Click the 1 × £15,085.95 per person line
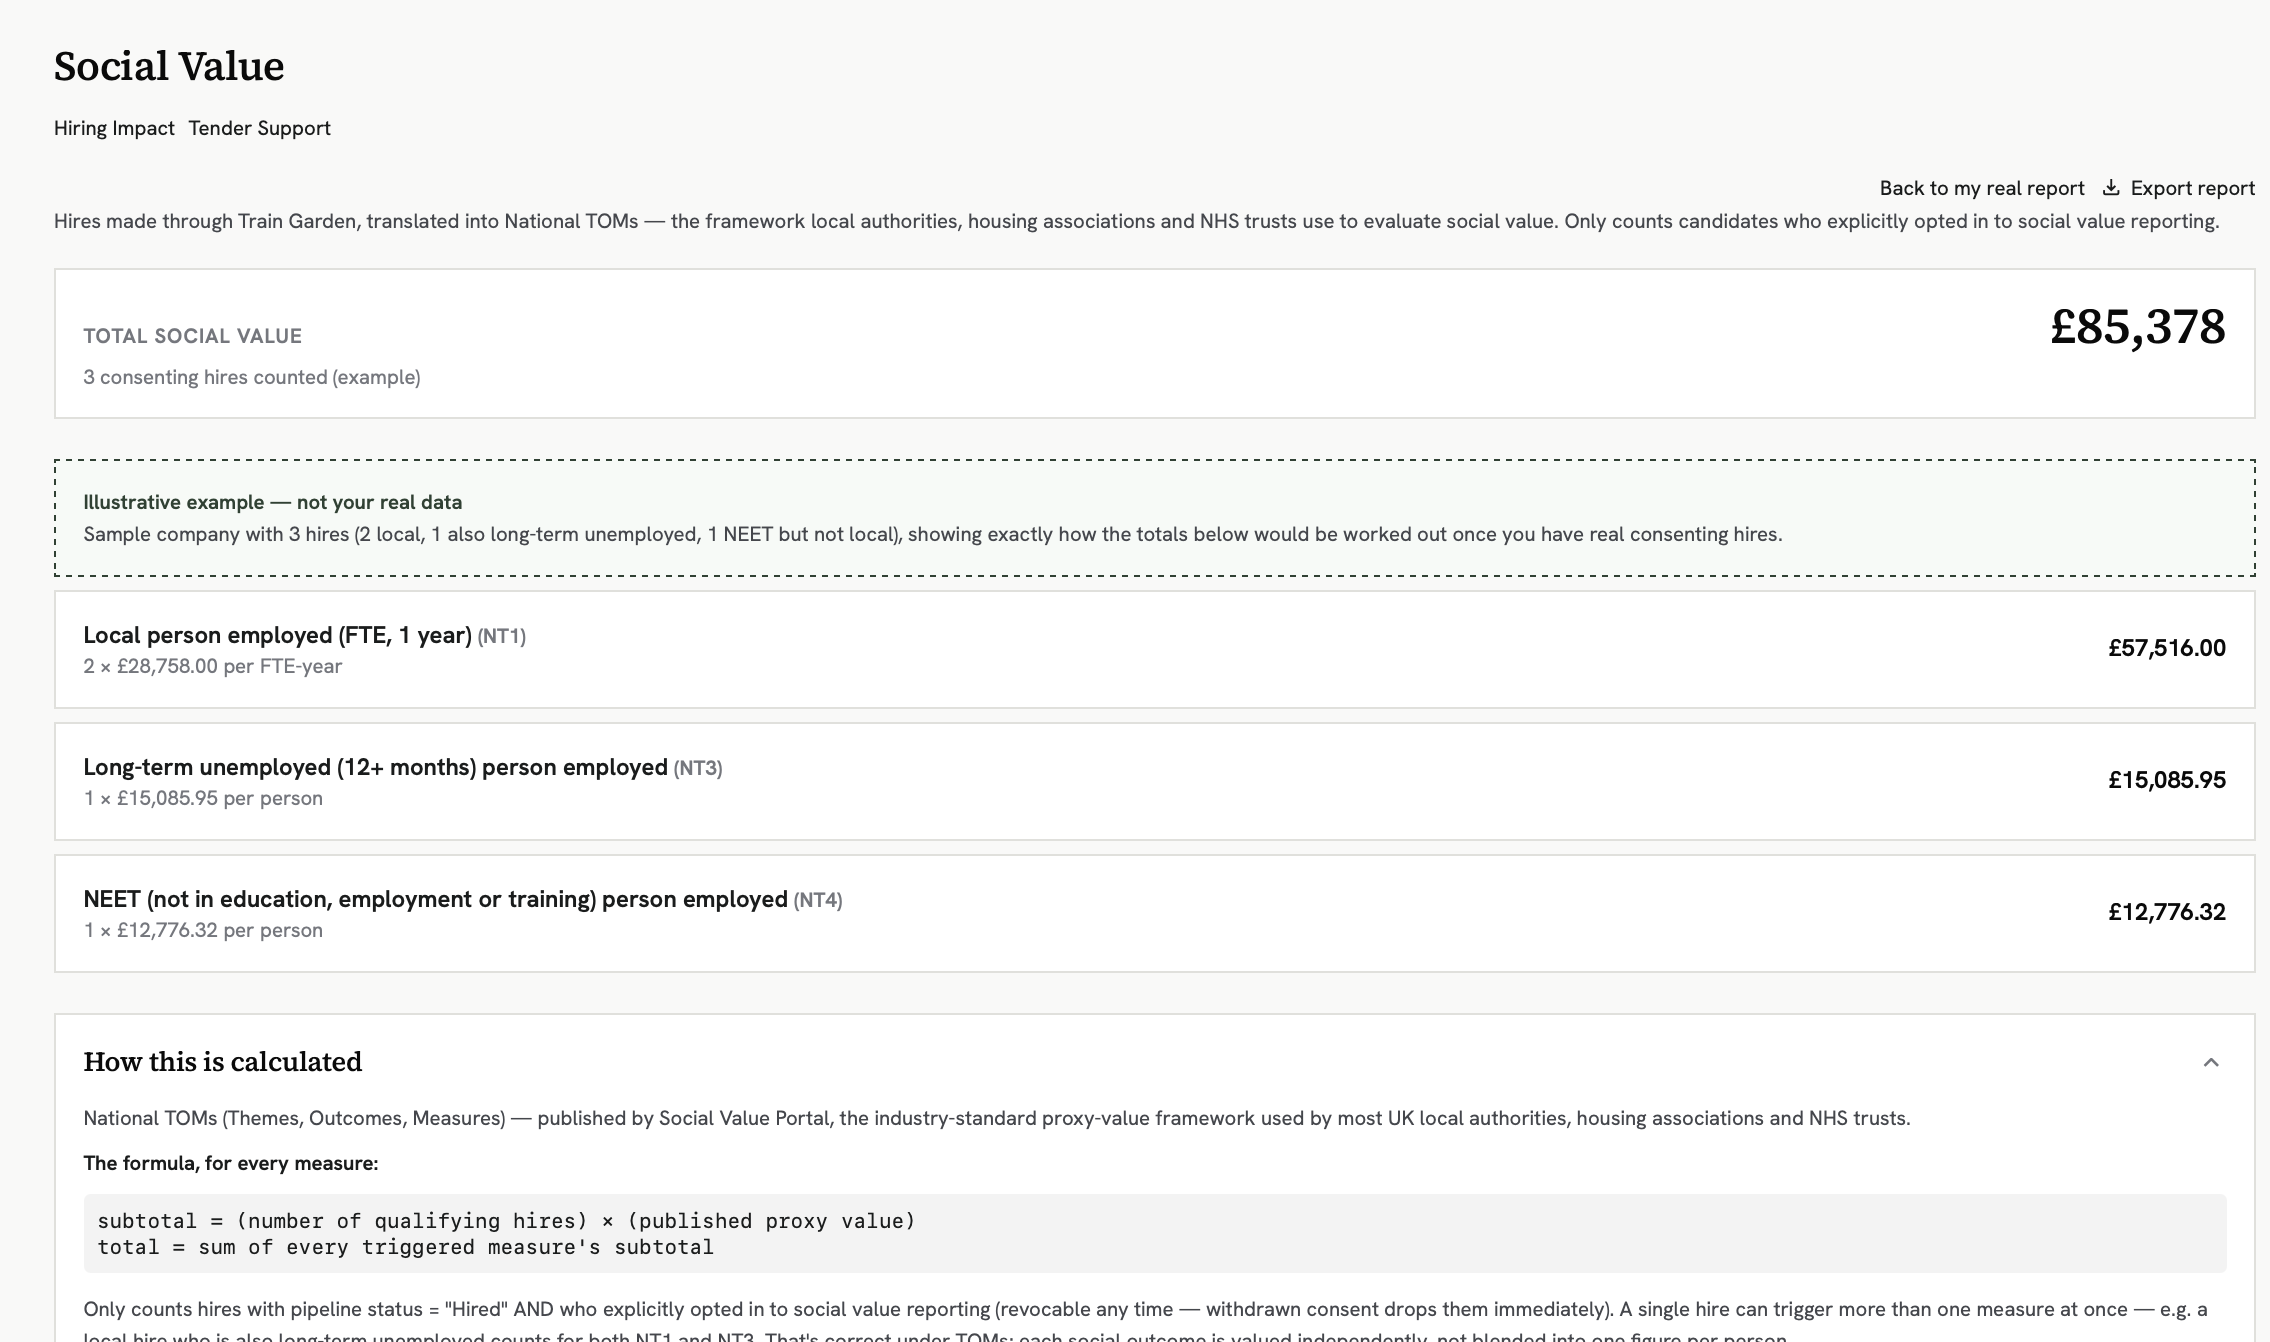This screenshot has width=2270, height=1342. pyautogui.click(x=203, y=798)
